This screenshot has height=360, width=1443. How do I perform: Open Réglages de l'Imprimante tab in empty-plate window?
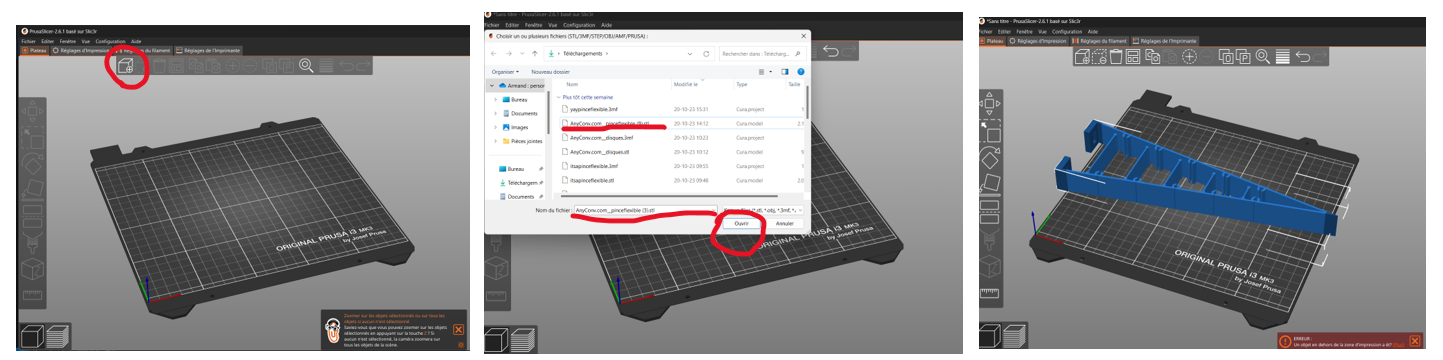(207, 50)
